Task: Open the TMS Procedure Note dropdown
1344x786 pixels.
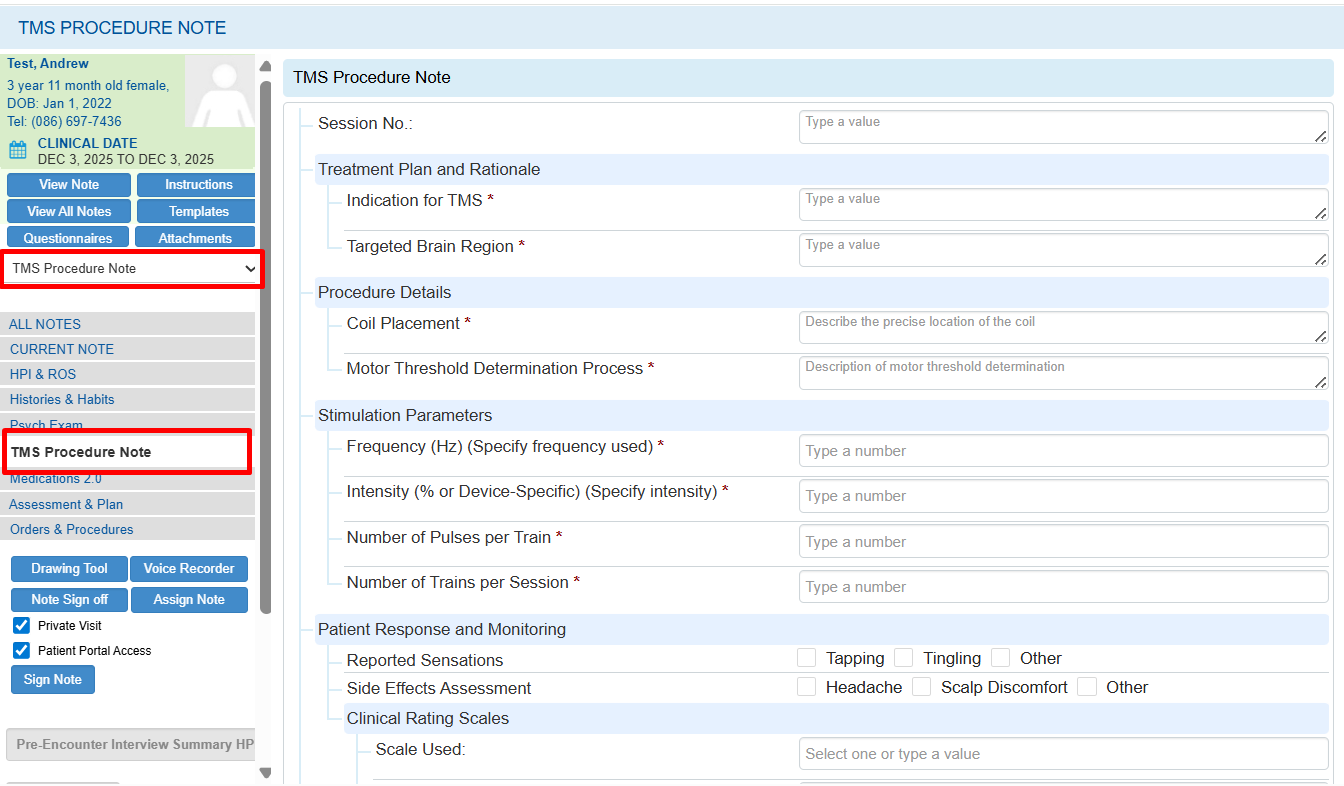Action: point(132,268)
